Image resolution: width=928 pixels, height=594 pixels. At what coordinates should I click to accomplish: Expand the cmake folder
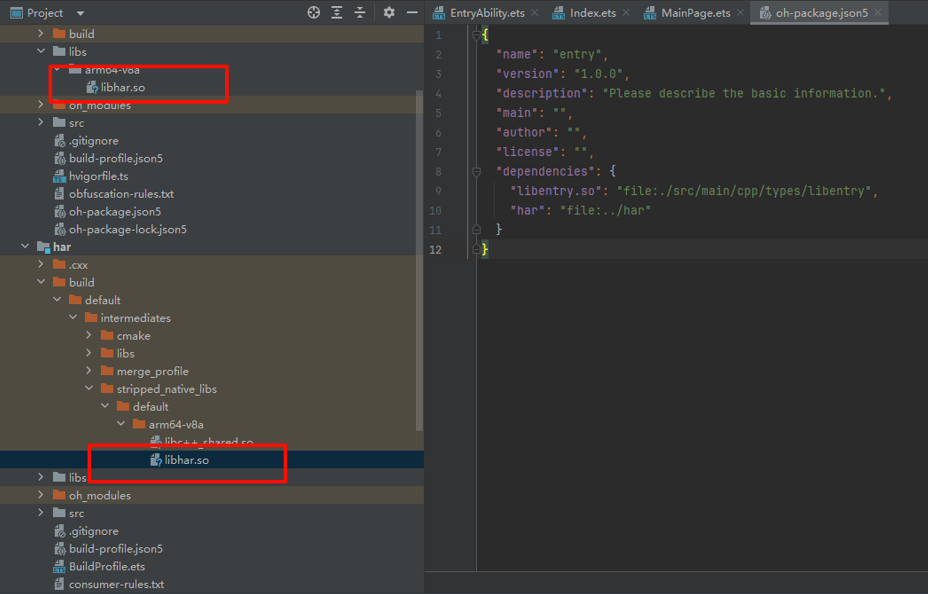(89, 336)
